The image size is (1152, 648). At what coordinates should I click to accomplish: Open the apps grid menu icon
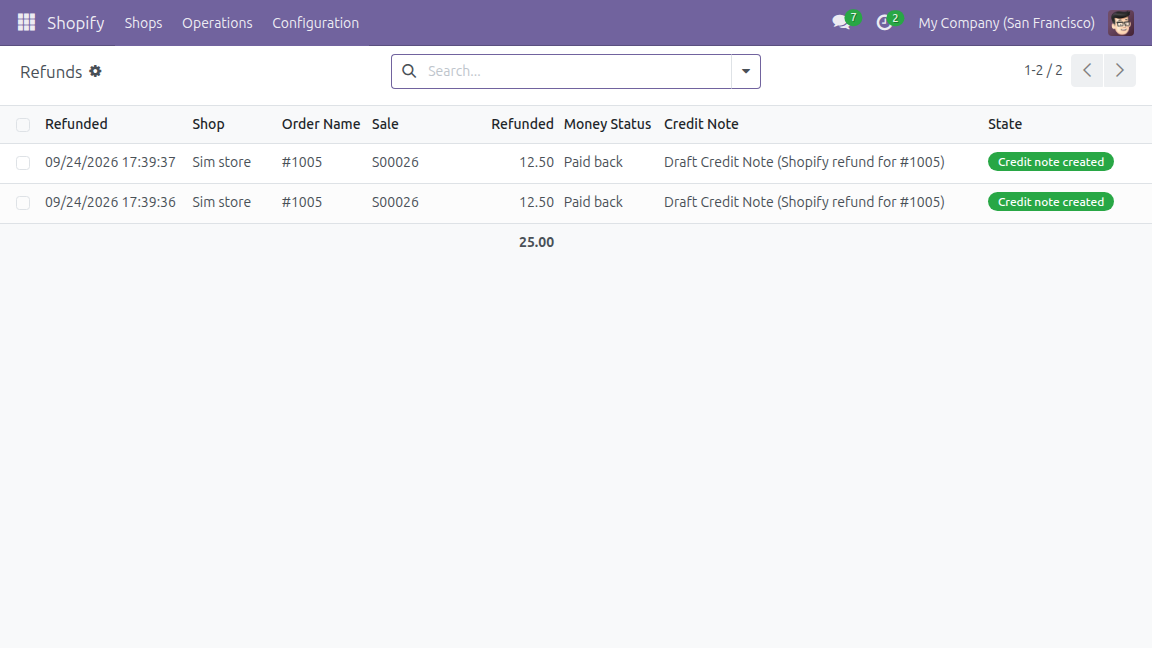coord(26,23)
